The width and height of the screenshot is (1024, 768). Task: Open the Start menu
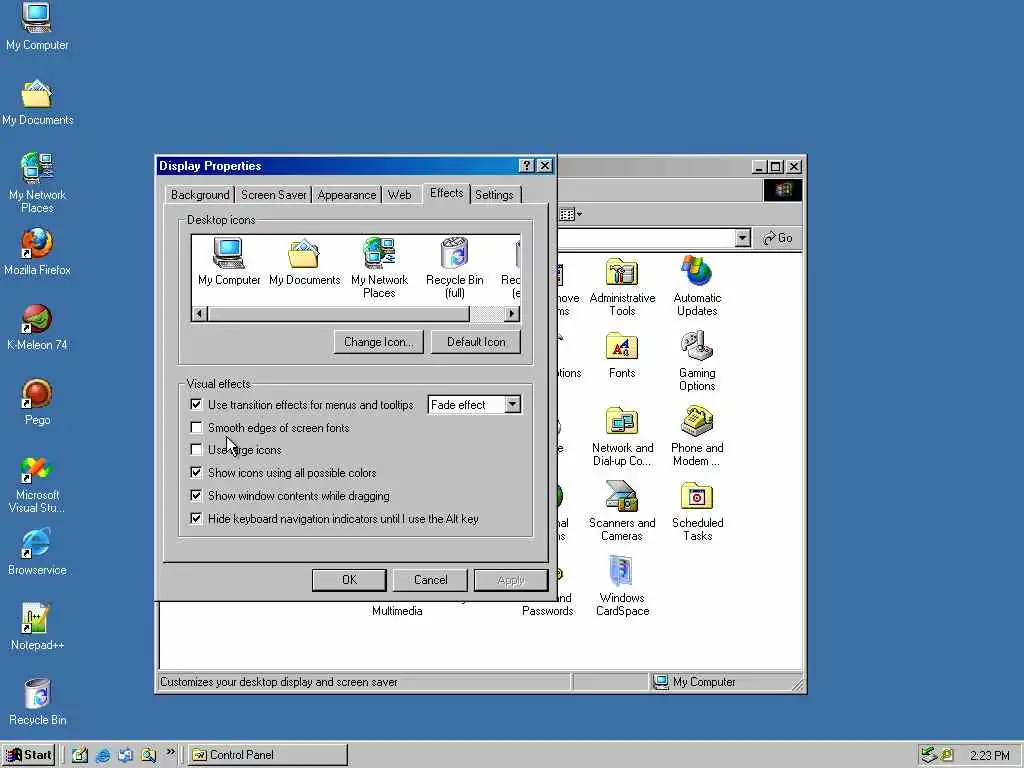[x=28, y=755]
